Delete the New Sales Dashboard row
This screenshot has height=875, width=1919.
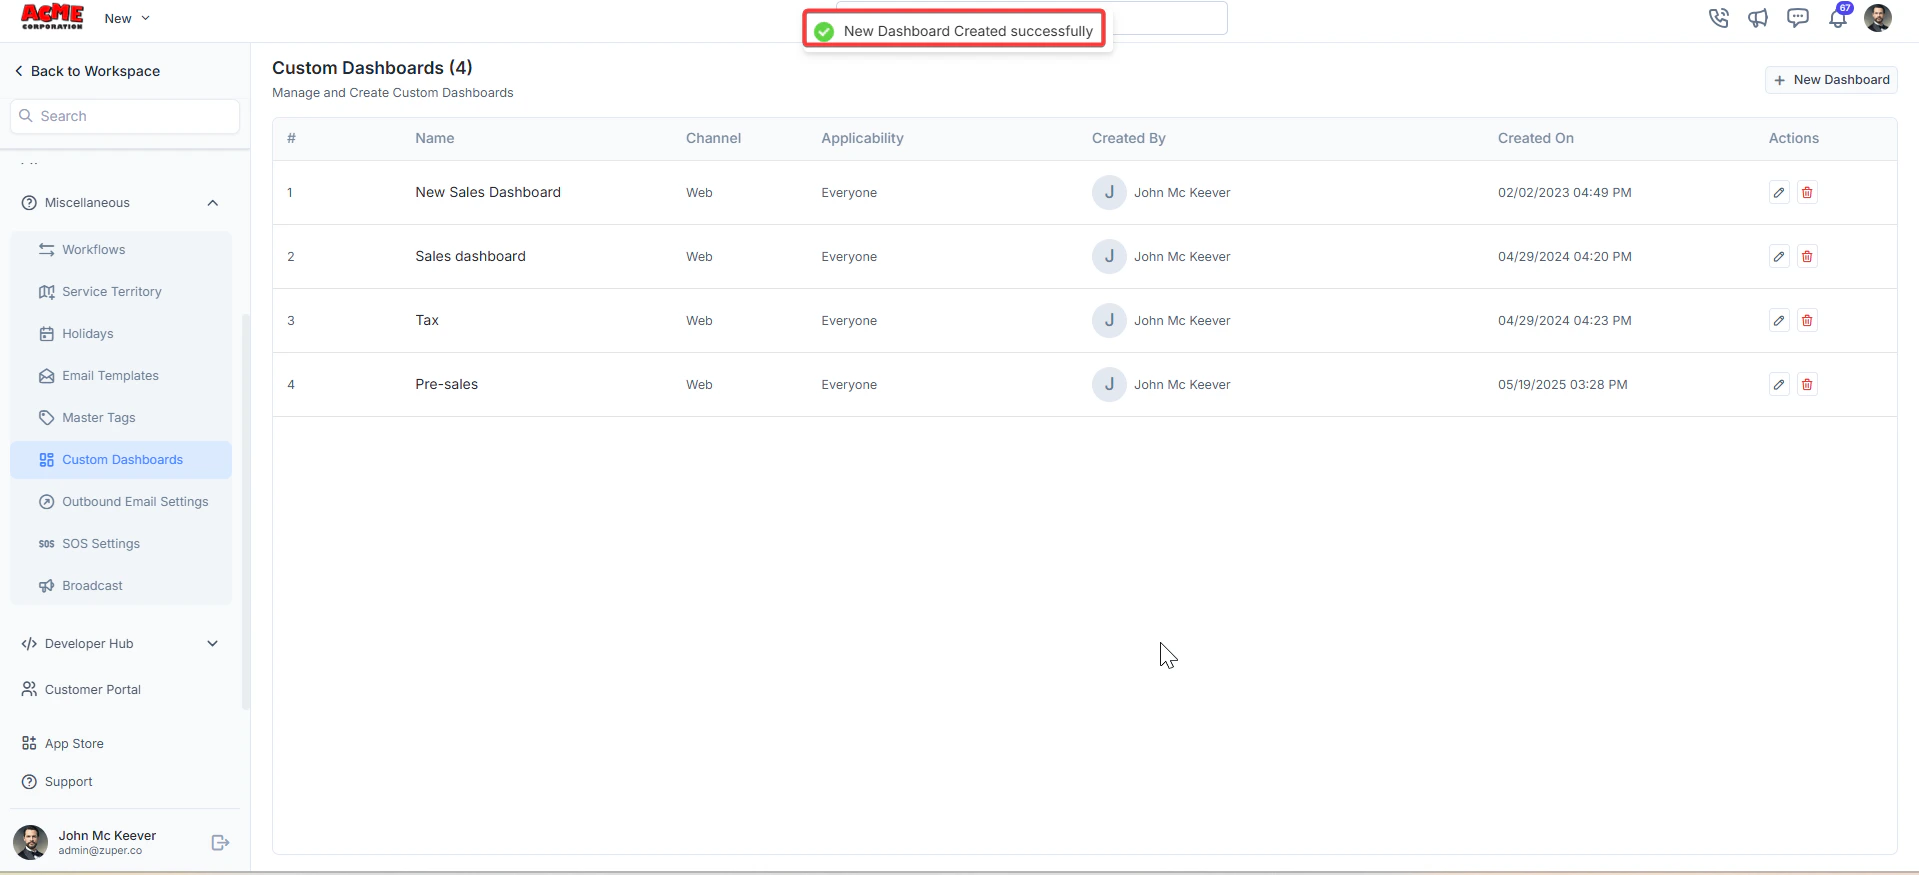point(1807,192)
